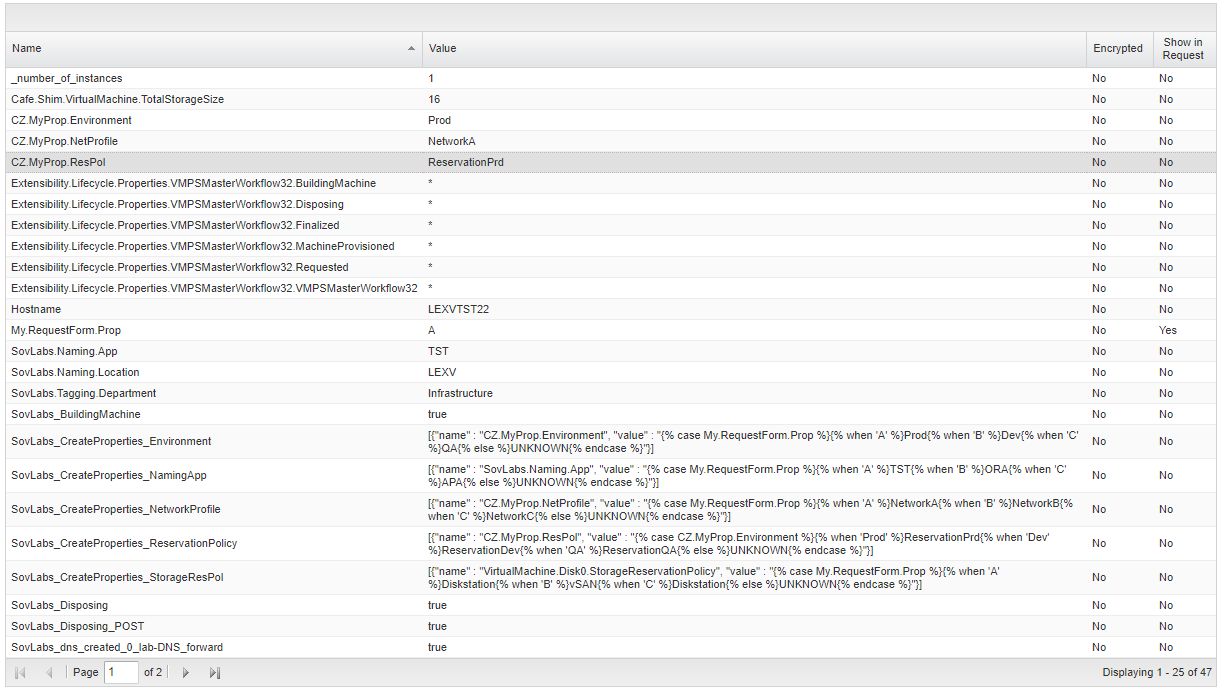Click the _number_of_instances property
The height and width of the screenshot is (692, 1223).
click(x=67, y=78)
